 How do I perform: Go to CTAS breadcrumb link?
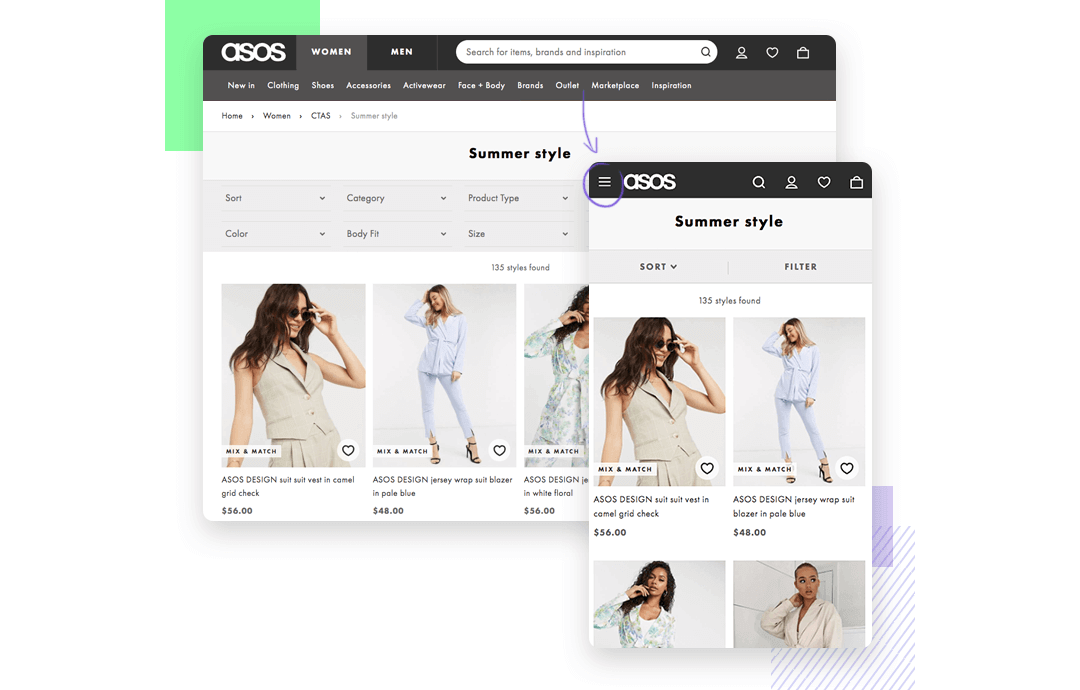click(x=320, y=116)
